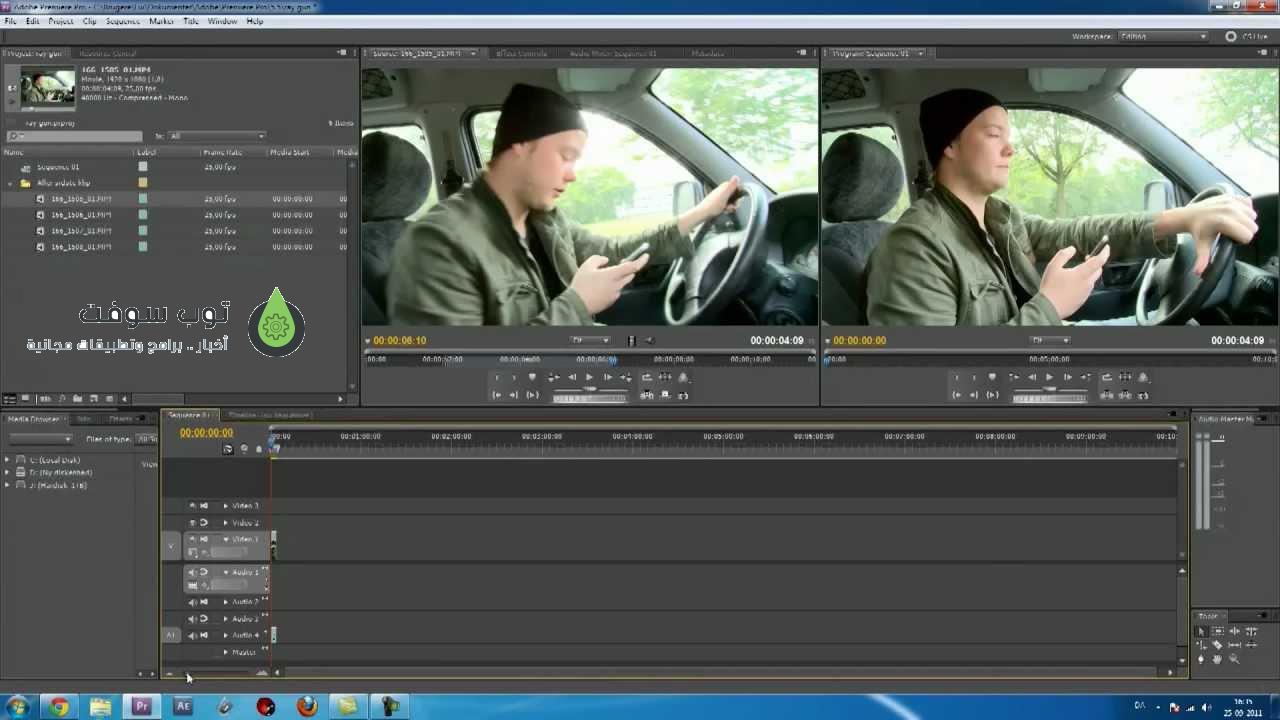Viewport: 1280px width, 720px height.
Task: Set unnumbered marker in Source monitor
Action: (x=532, y=377)
